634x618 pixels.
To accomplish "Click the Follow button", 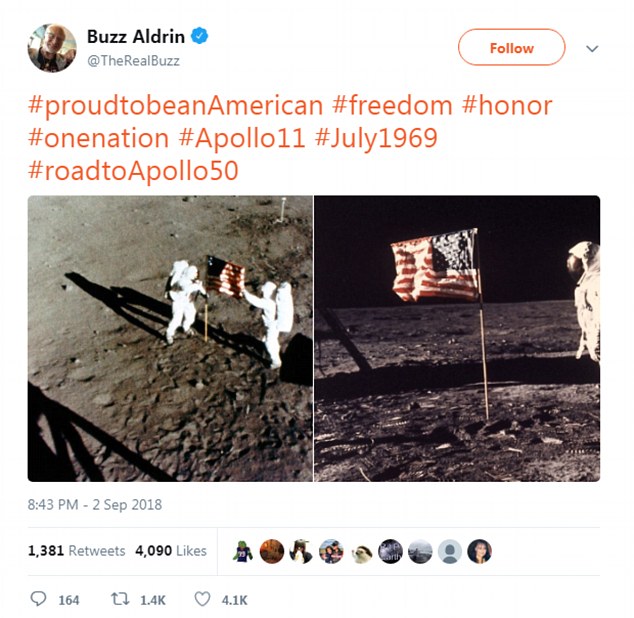I will pyautogui.click(x=511, y=47).
